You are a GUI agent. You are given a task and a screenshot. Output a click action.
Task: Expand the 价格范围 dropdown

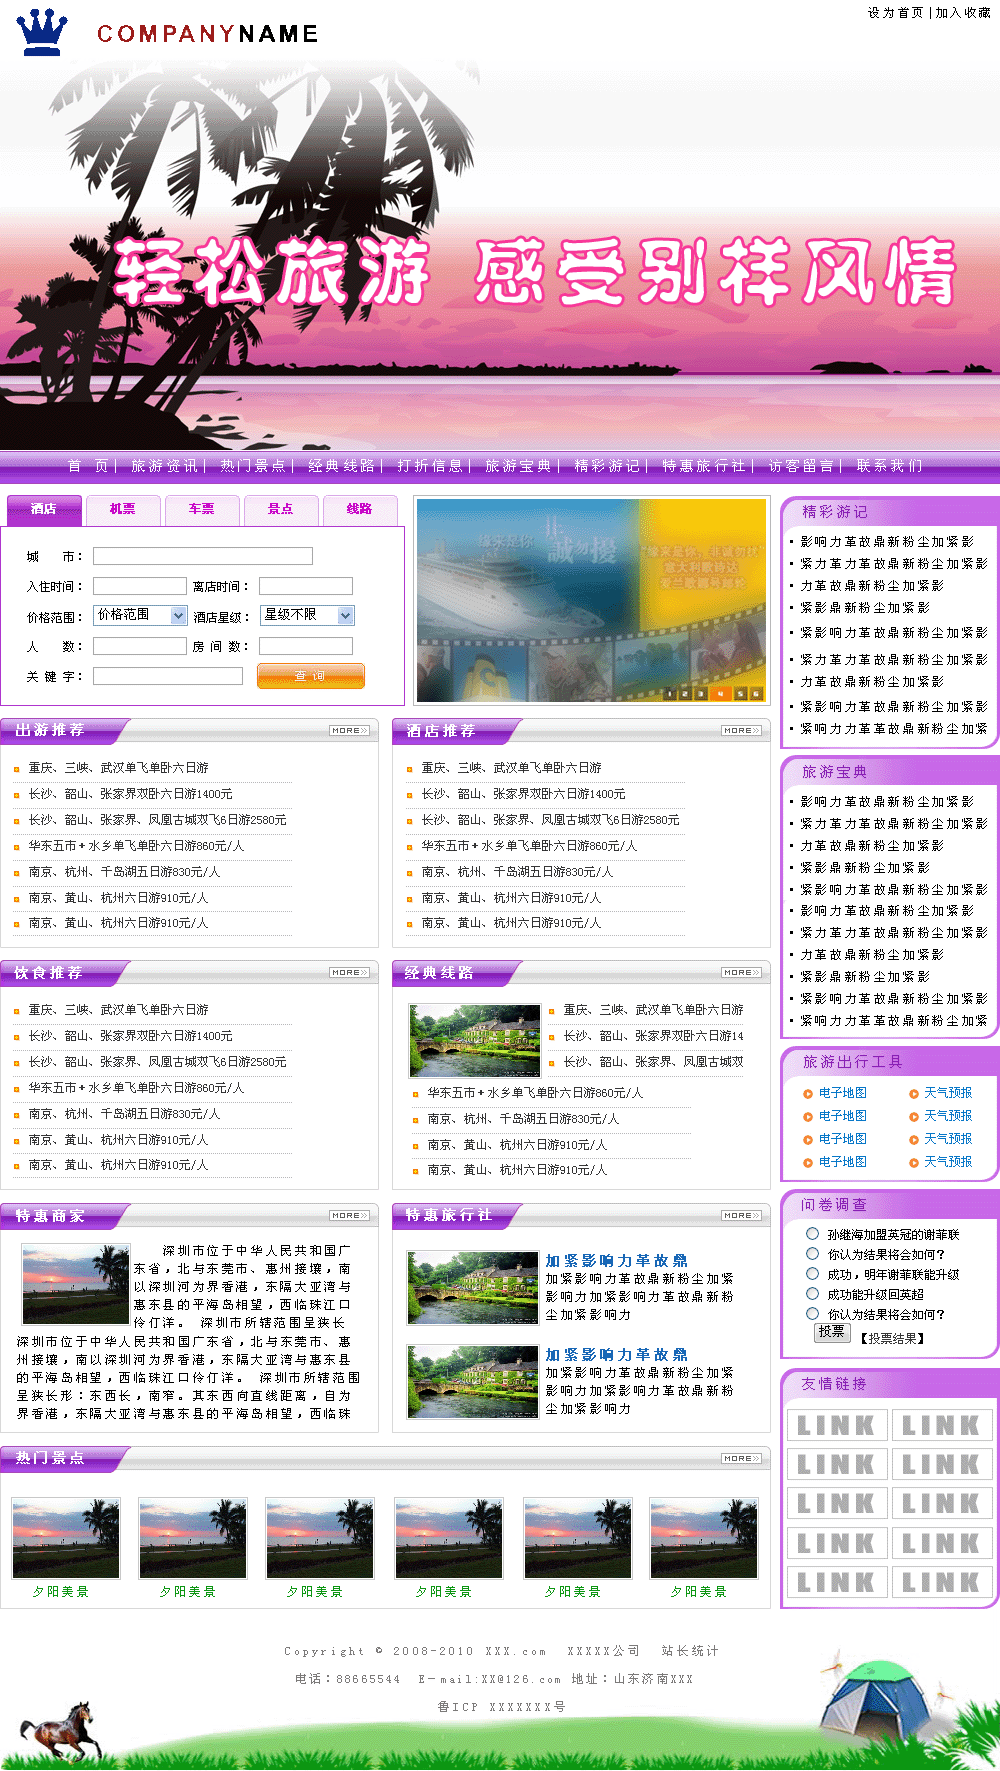[x=178, y=616]
